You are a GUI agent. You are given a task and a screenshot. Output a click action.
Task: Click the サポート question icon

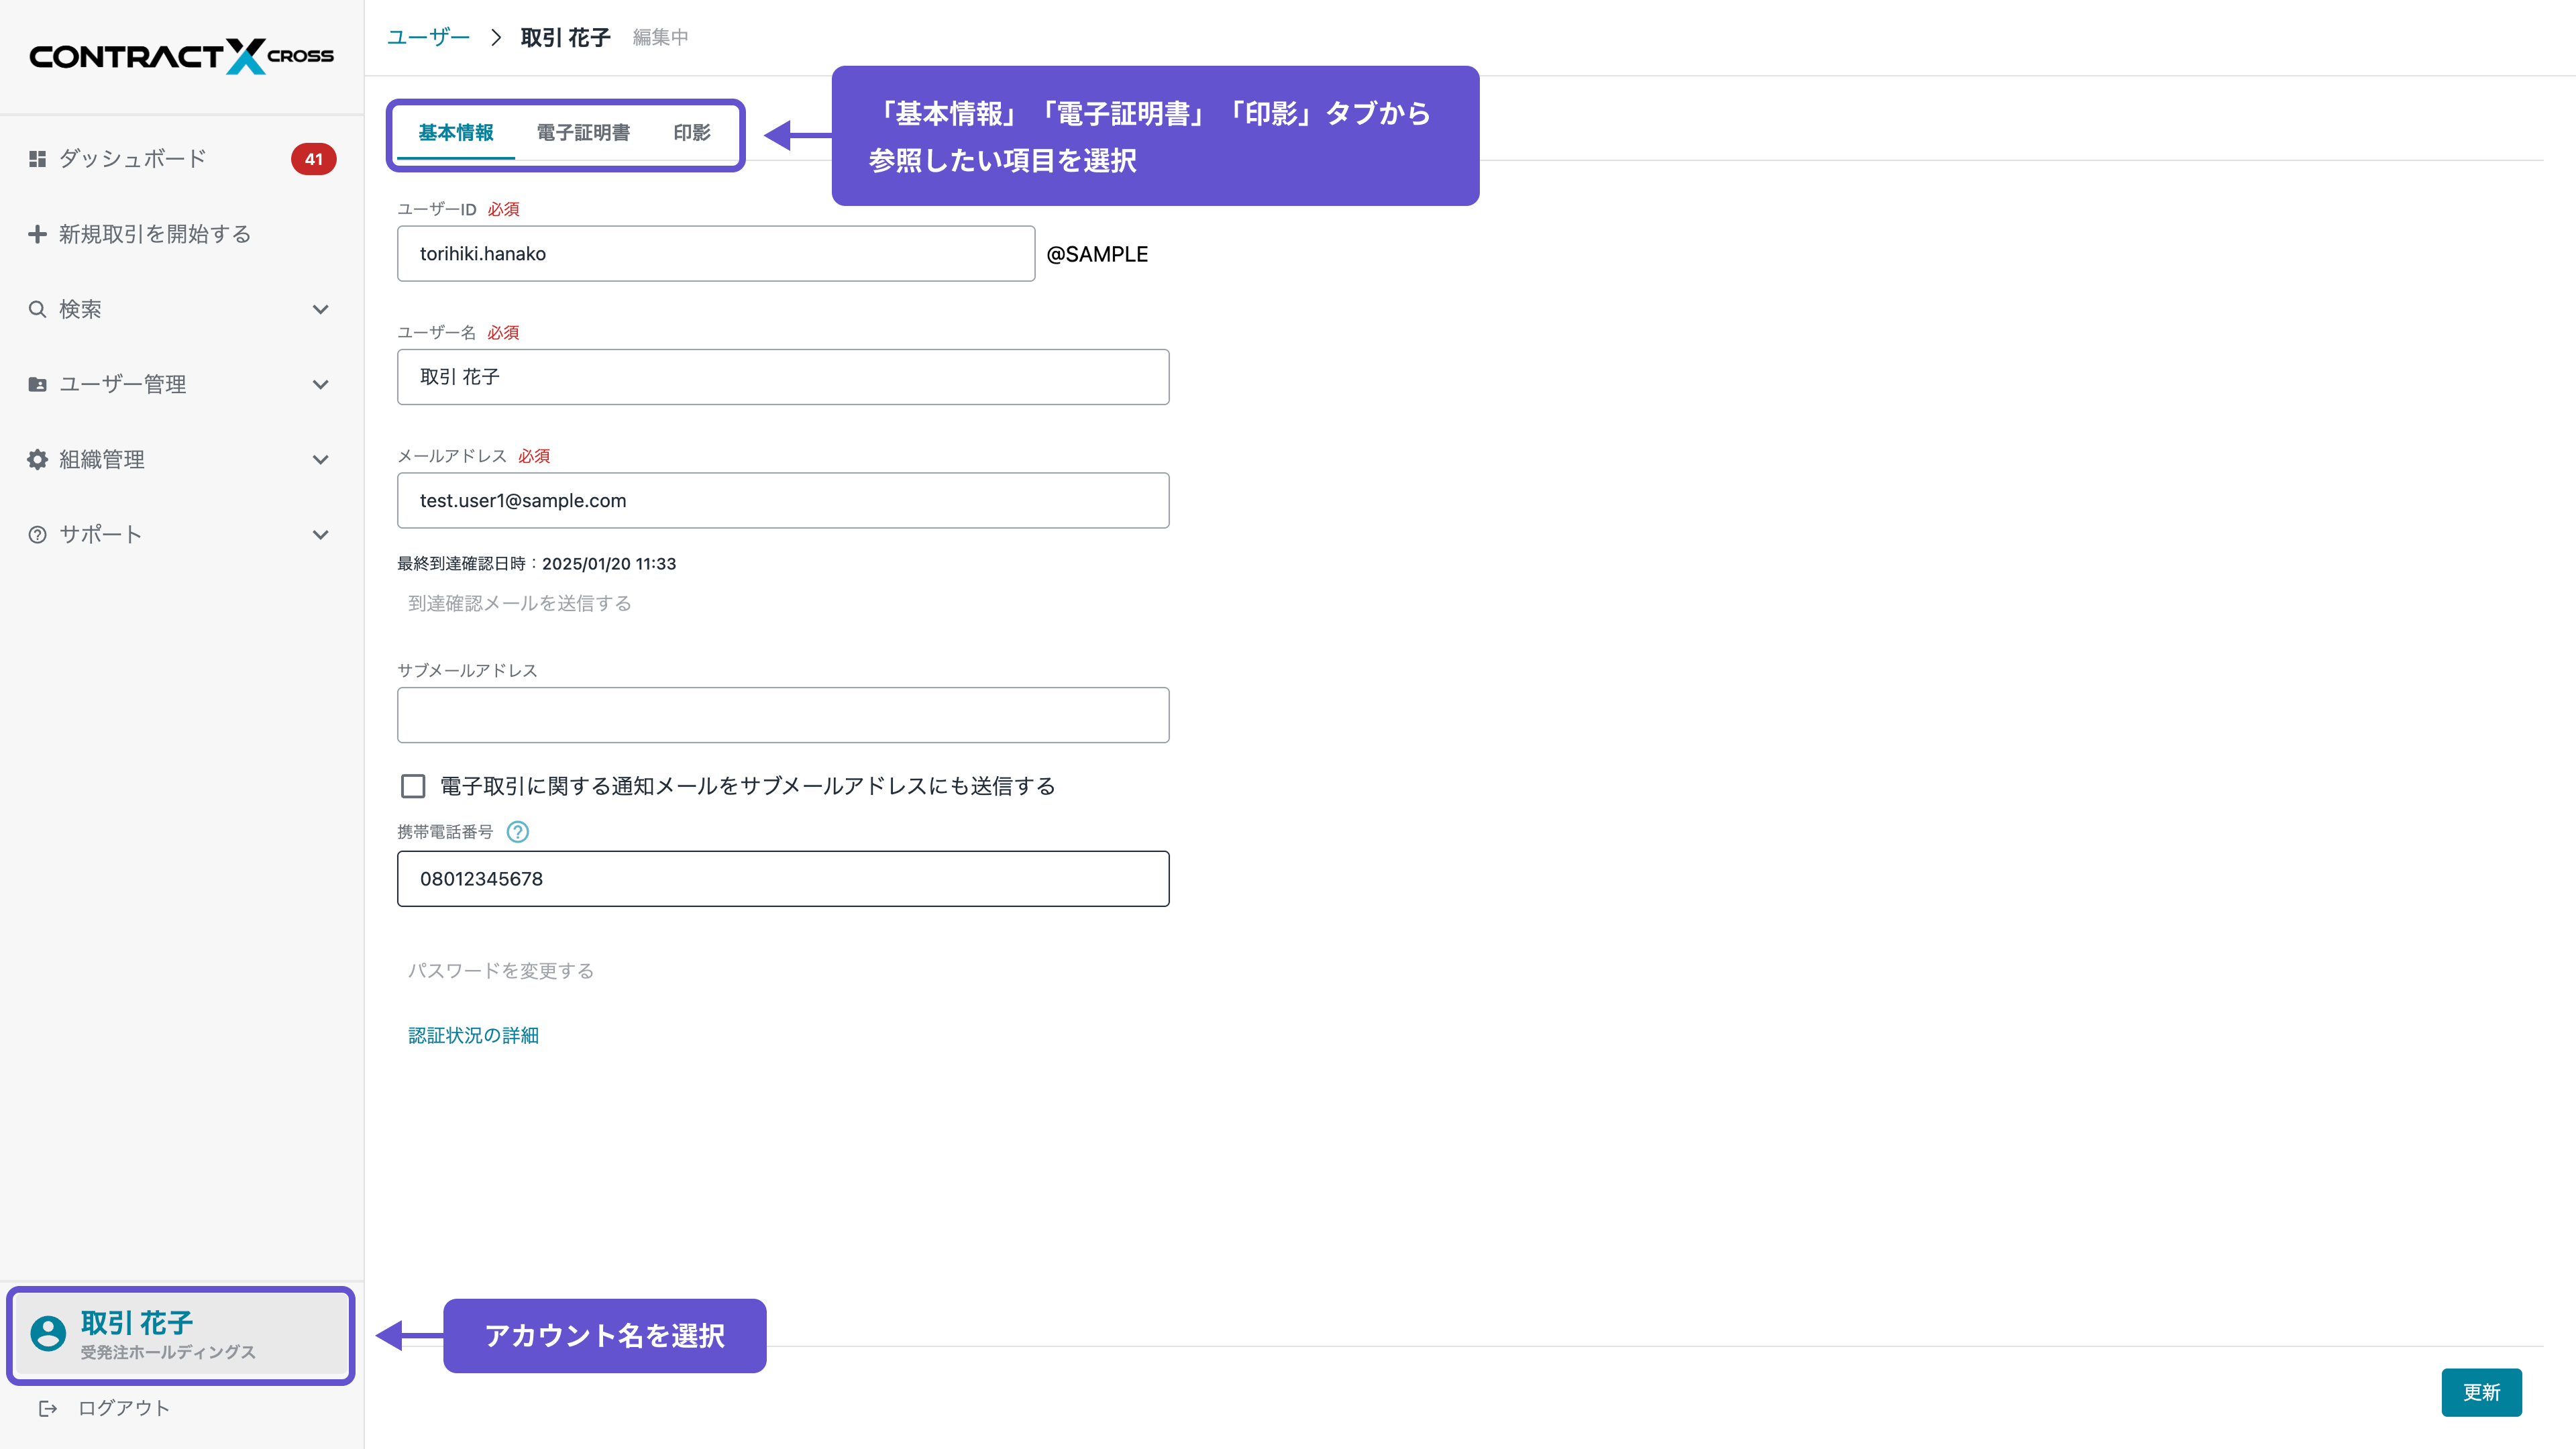(37, 534)
